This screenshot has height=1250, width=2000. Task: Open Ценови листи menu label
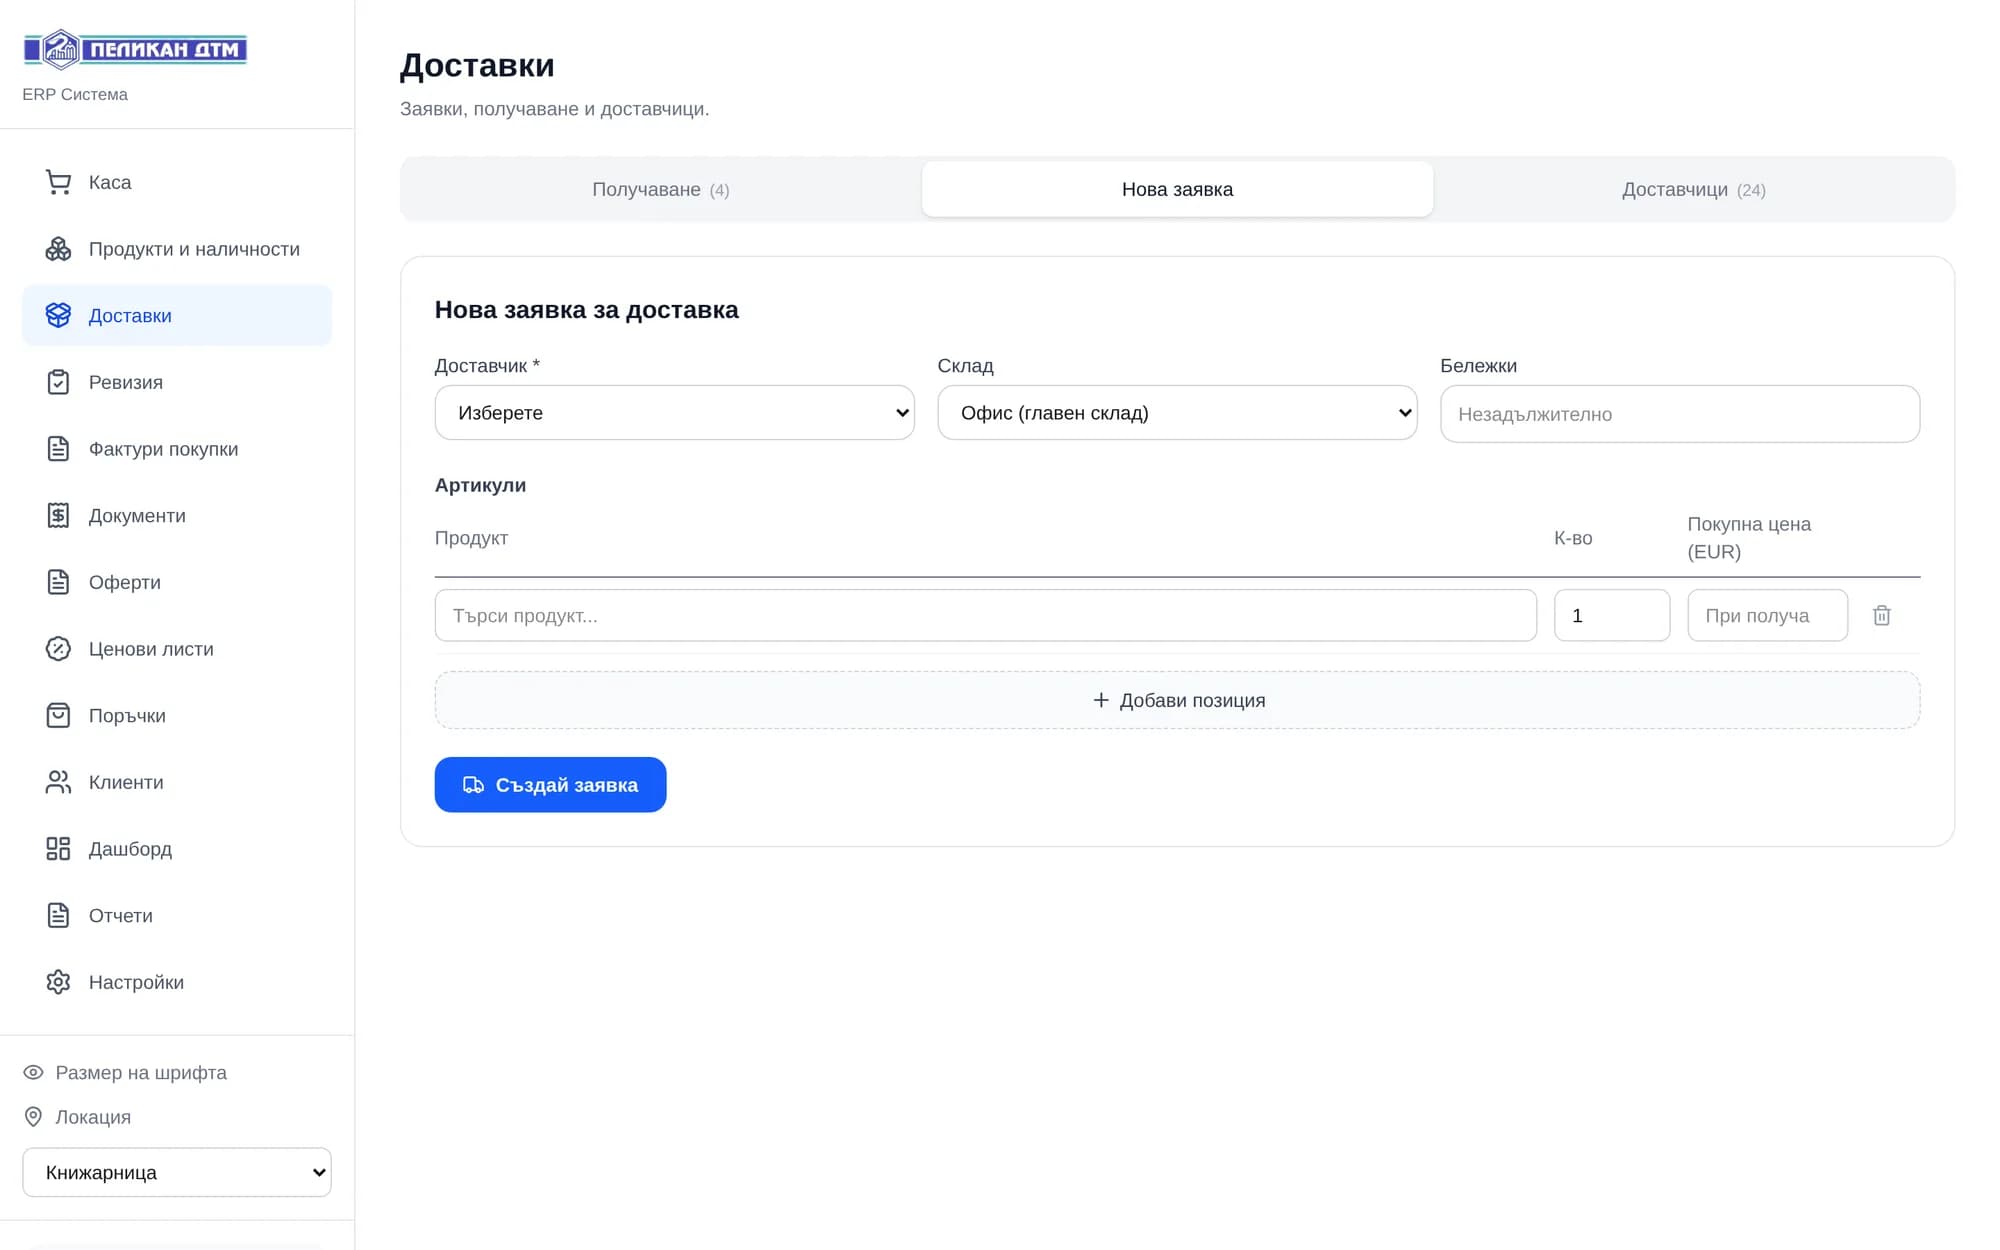(151, 649)
